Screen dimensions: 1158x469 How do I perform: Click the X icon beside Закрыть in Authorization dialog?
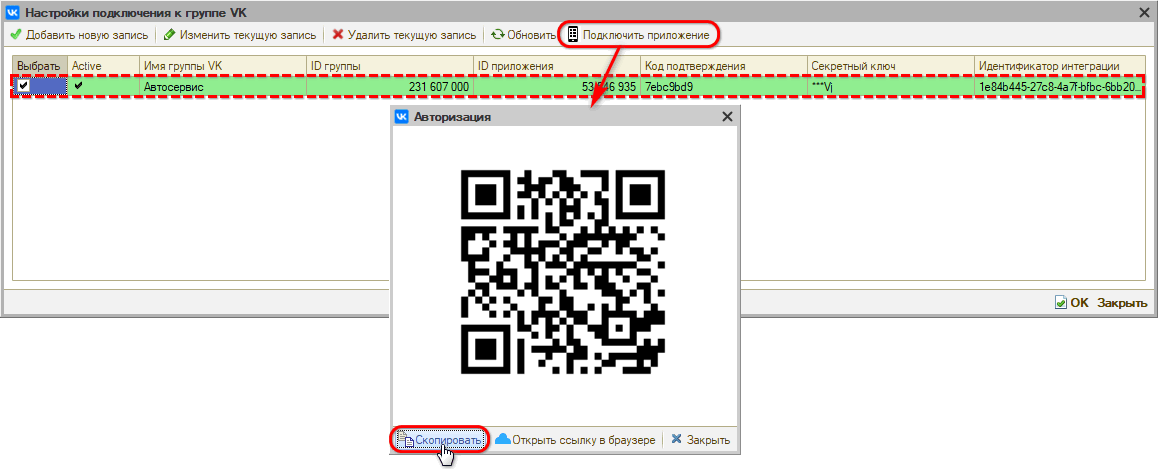click(677, 440)
